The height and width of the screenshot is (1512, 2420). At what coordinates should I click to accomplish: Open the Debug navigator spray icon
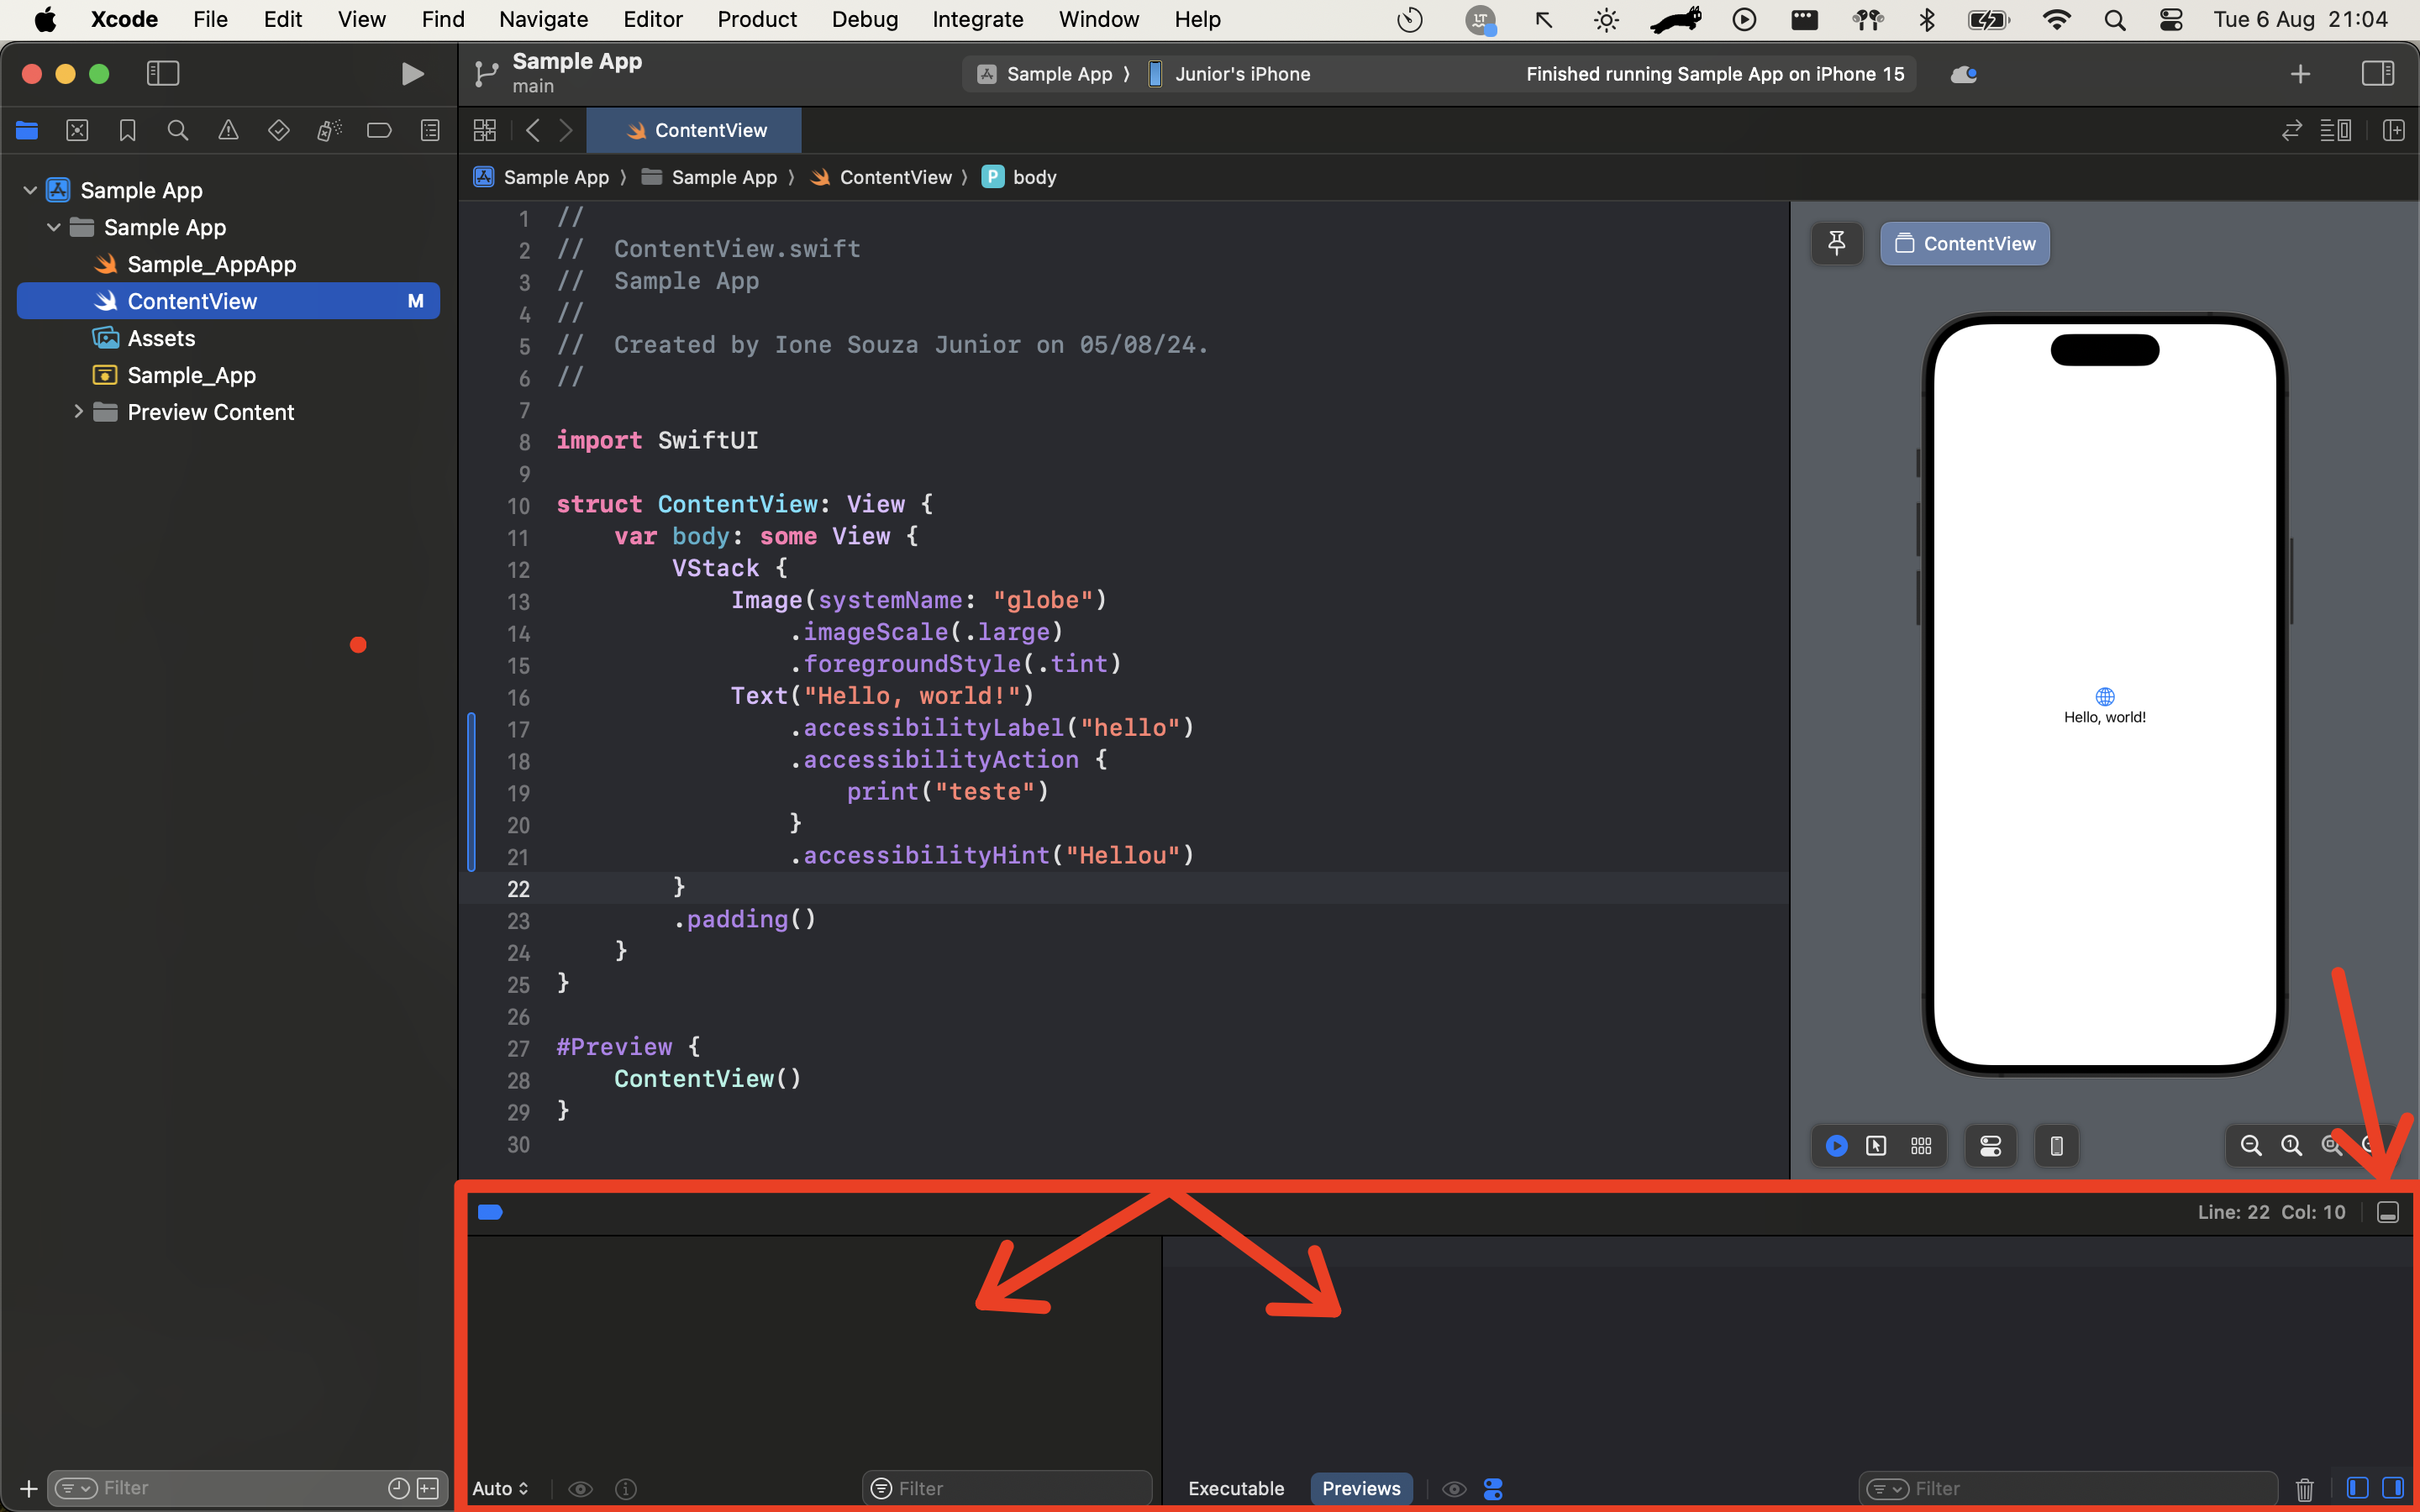coord(329,130)
